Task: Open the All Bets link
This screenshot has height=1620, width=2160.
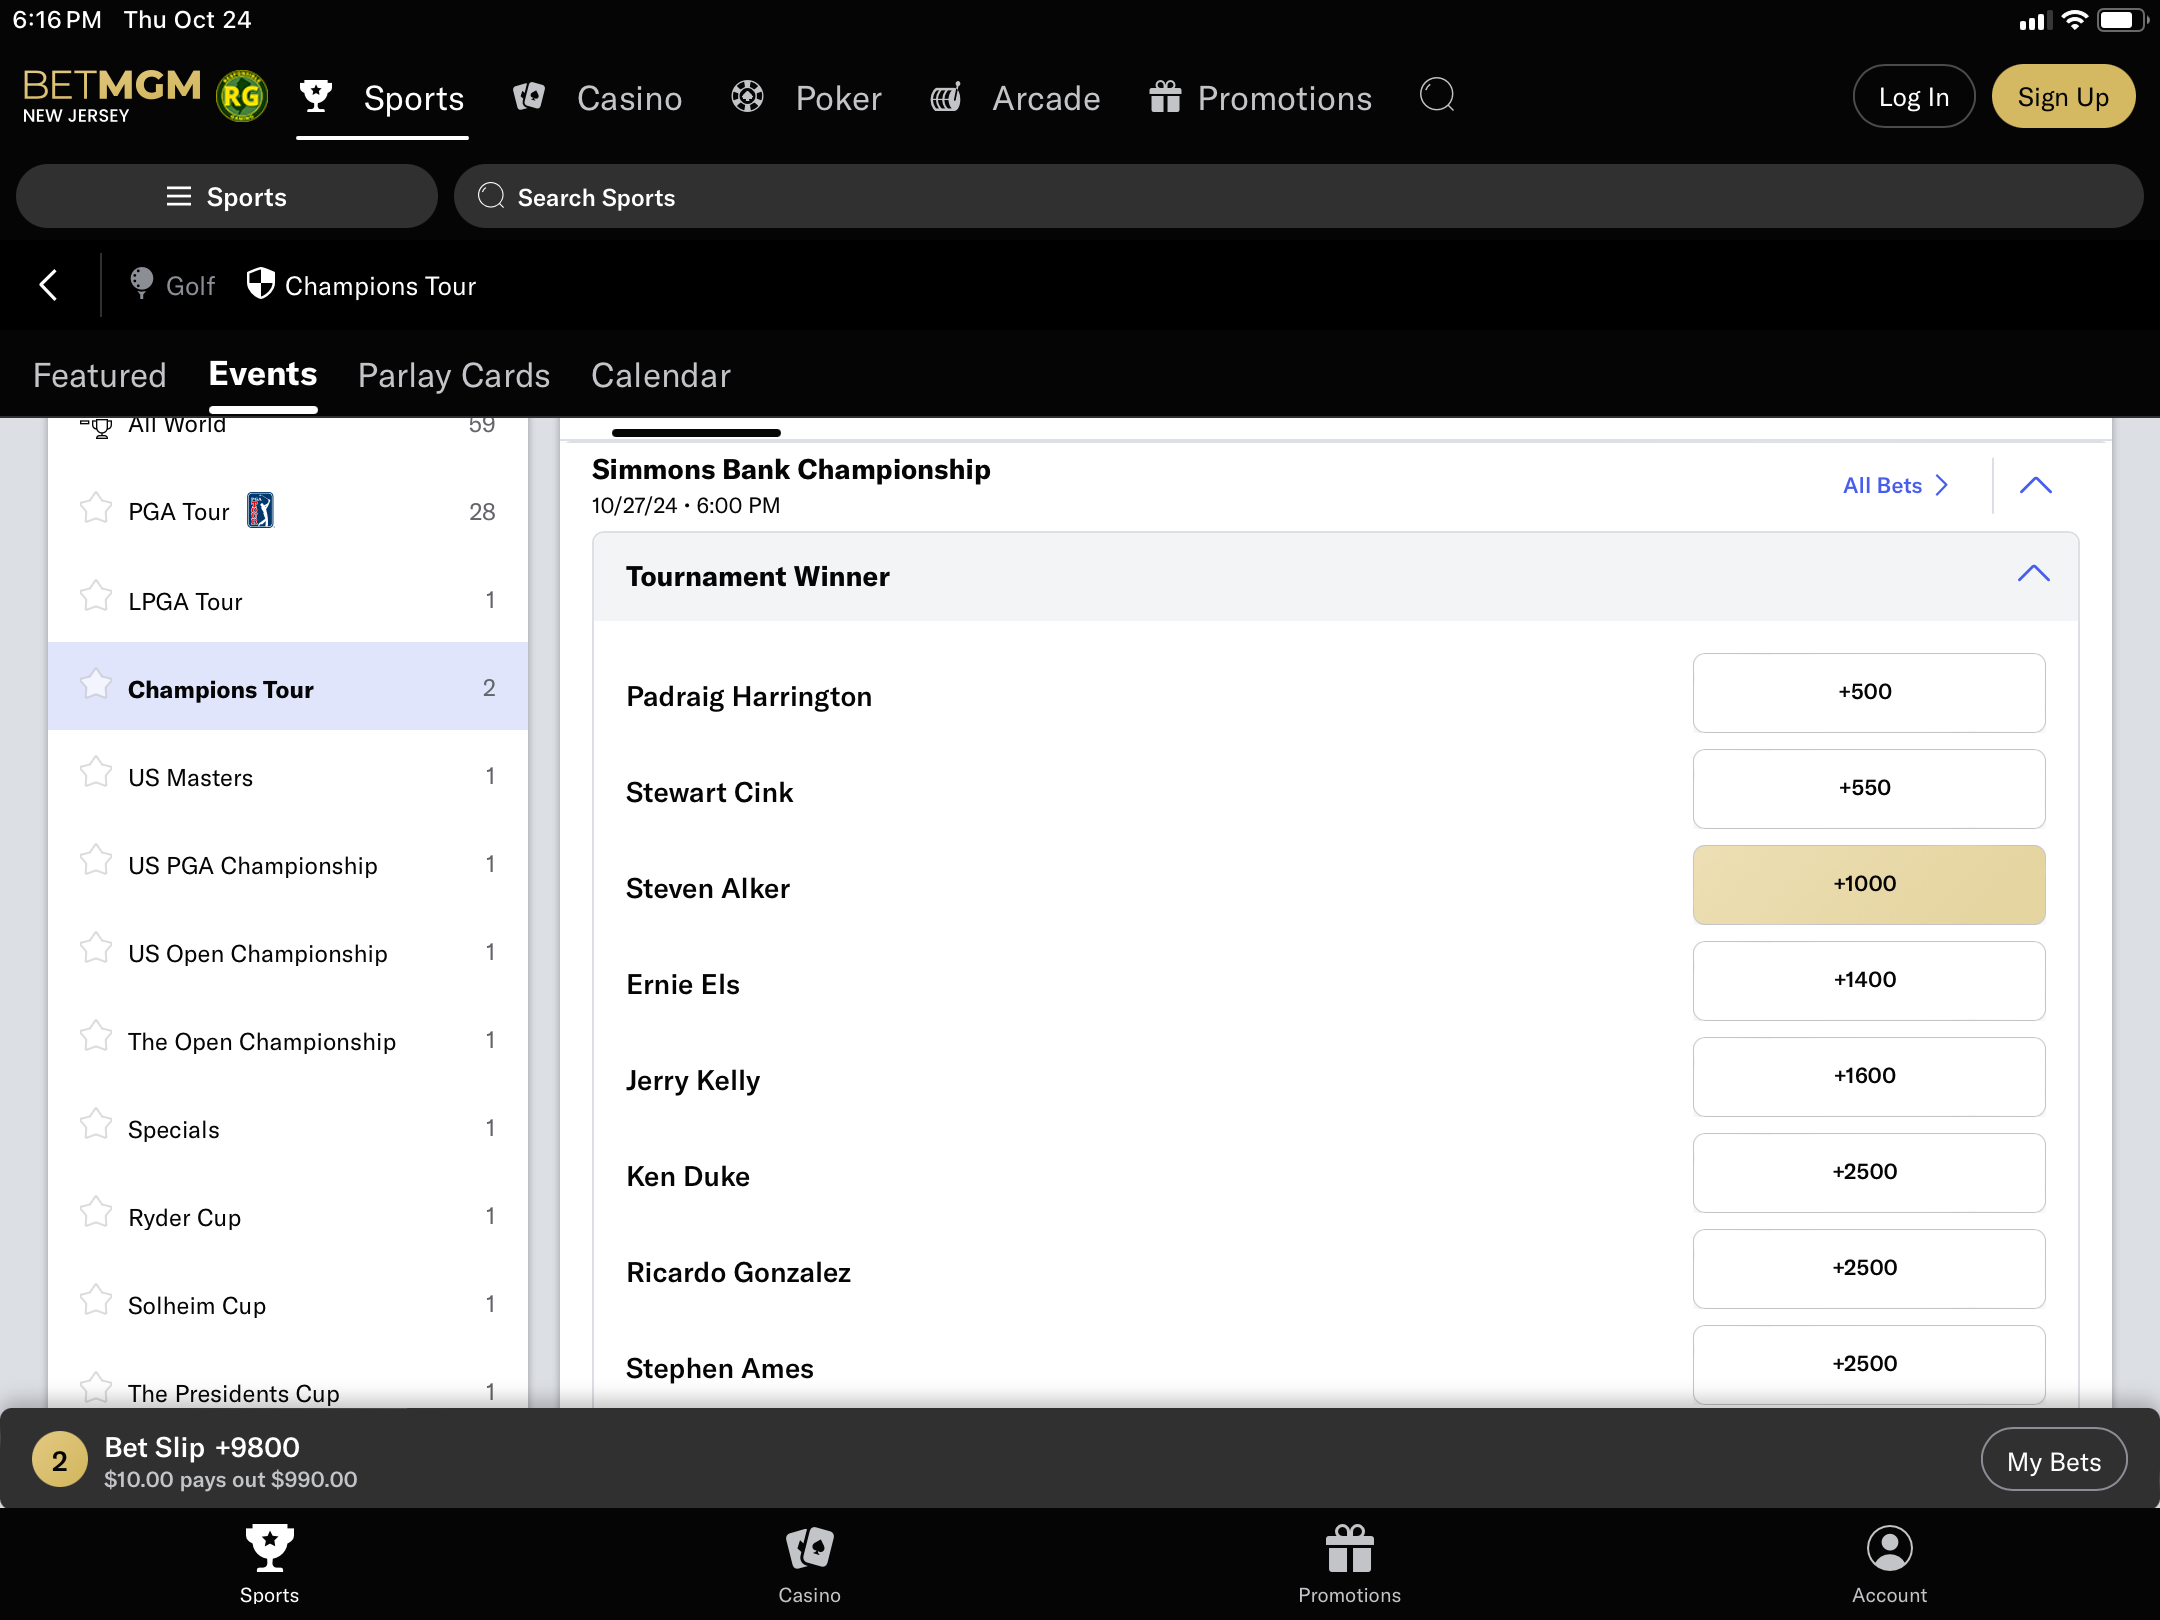Action: (1896, 485)
